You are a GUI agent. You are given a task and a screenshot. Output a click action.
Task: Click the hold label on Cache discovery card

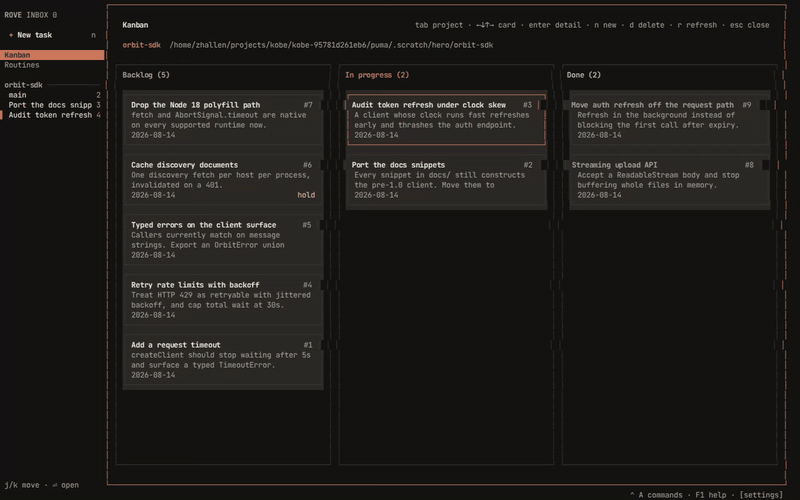coord(306,195)
